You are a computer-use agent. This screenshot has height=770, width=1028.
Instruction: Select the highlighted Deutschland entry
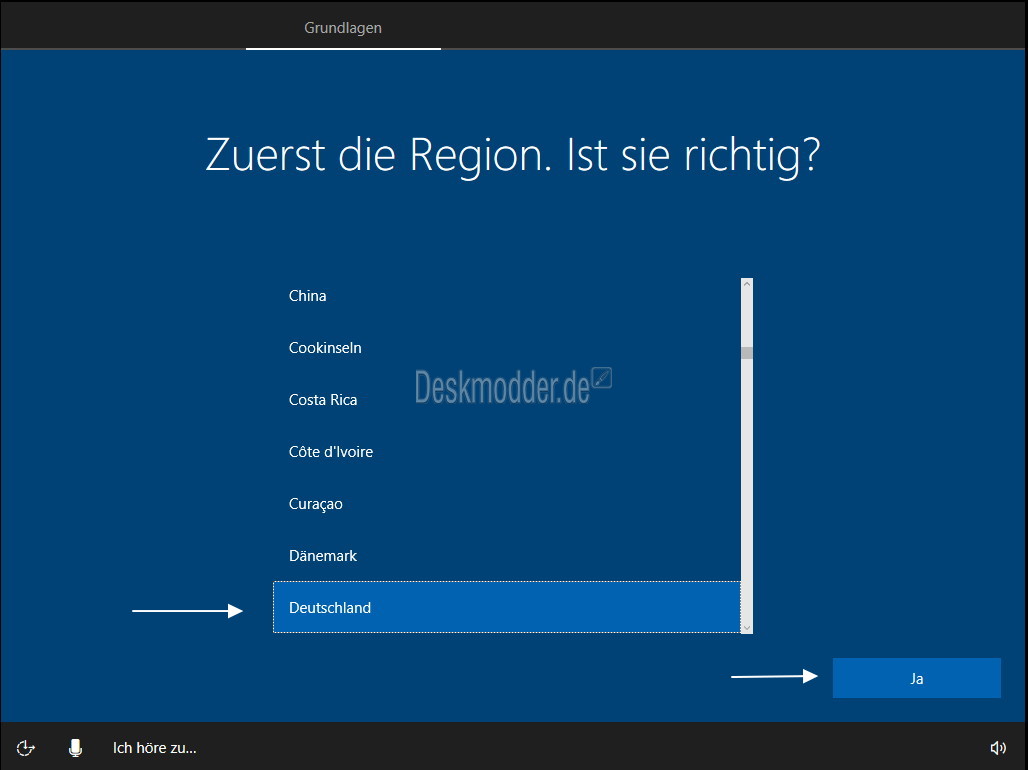[507, 607]
